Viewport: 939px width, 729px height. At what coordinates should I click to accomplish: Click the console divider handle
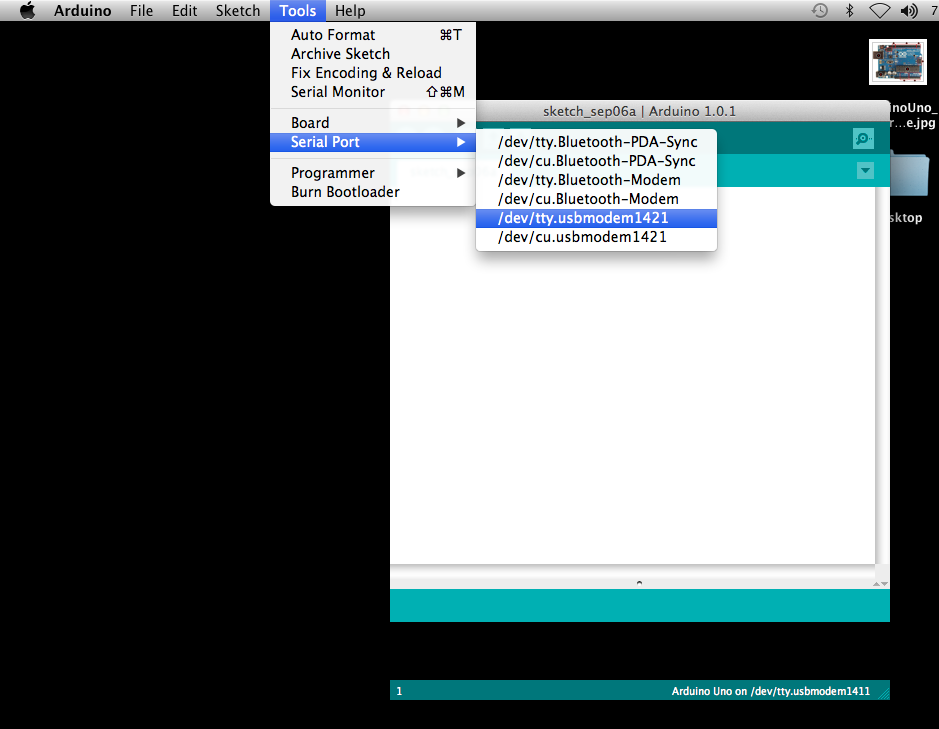(x=640, y=582)
